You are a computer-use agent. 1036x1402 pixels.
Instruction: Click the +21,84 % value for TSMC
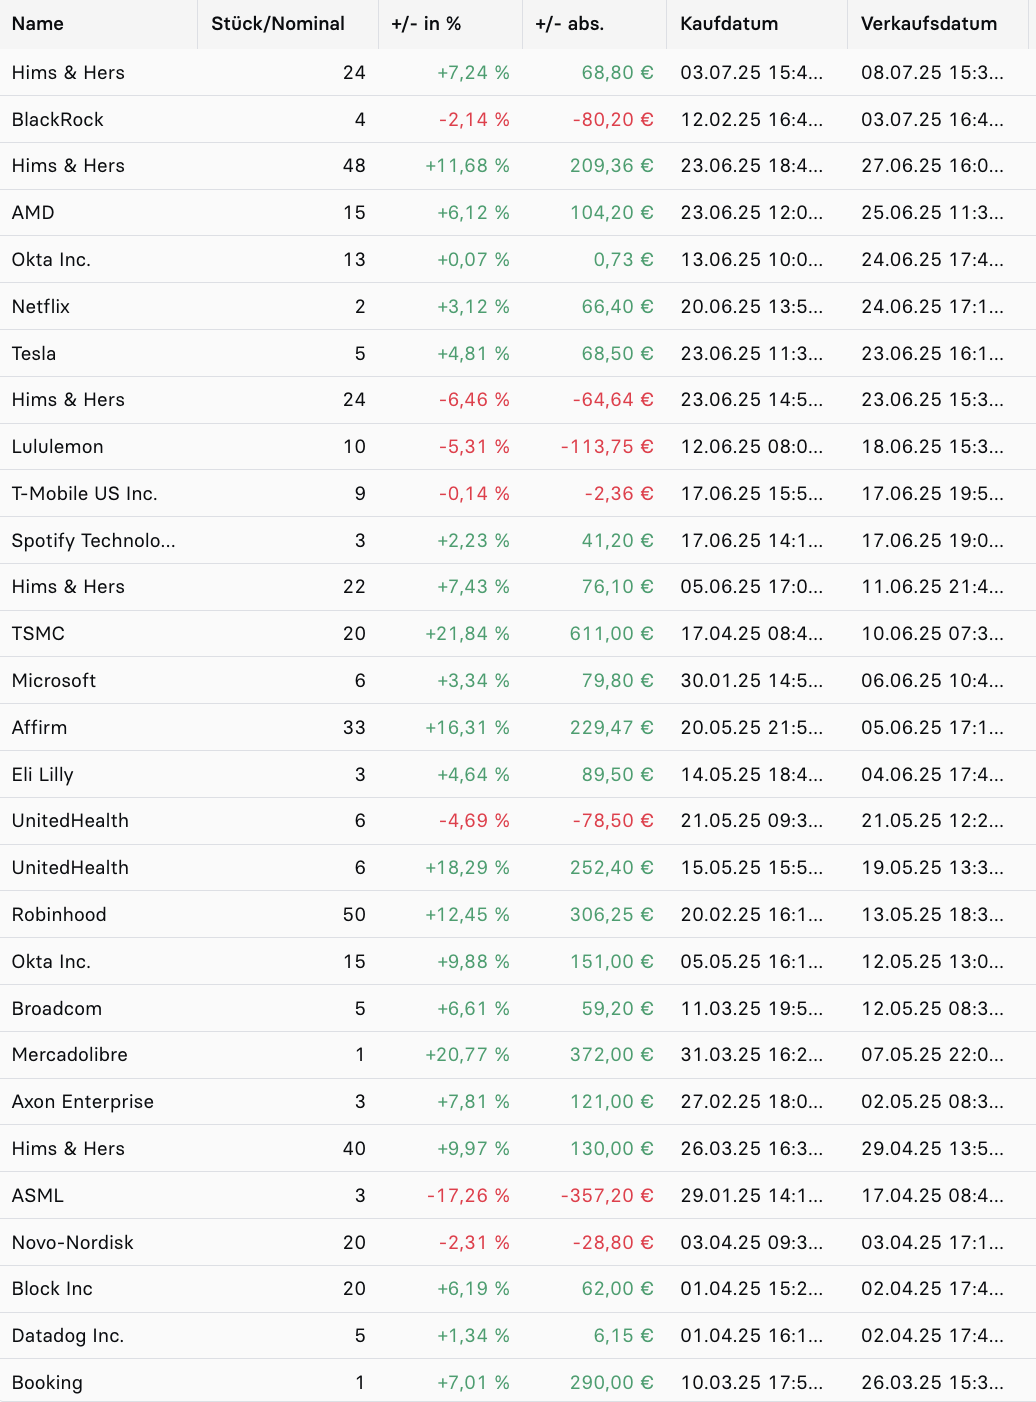467,634
